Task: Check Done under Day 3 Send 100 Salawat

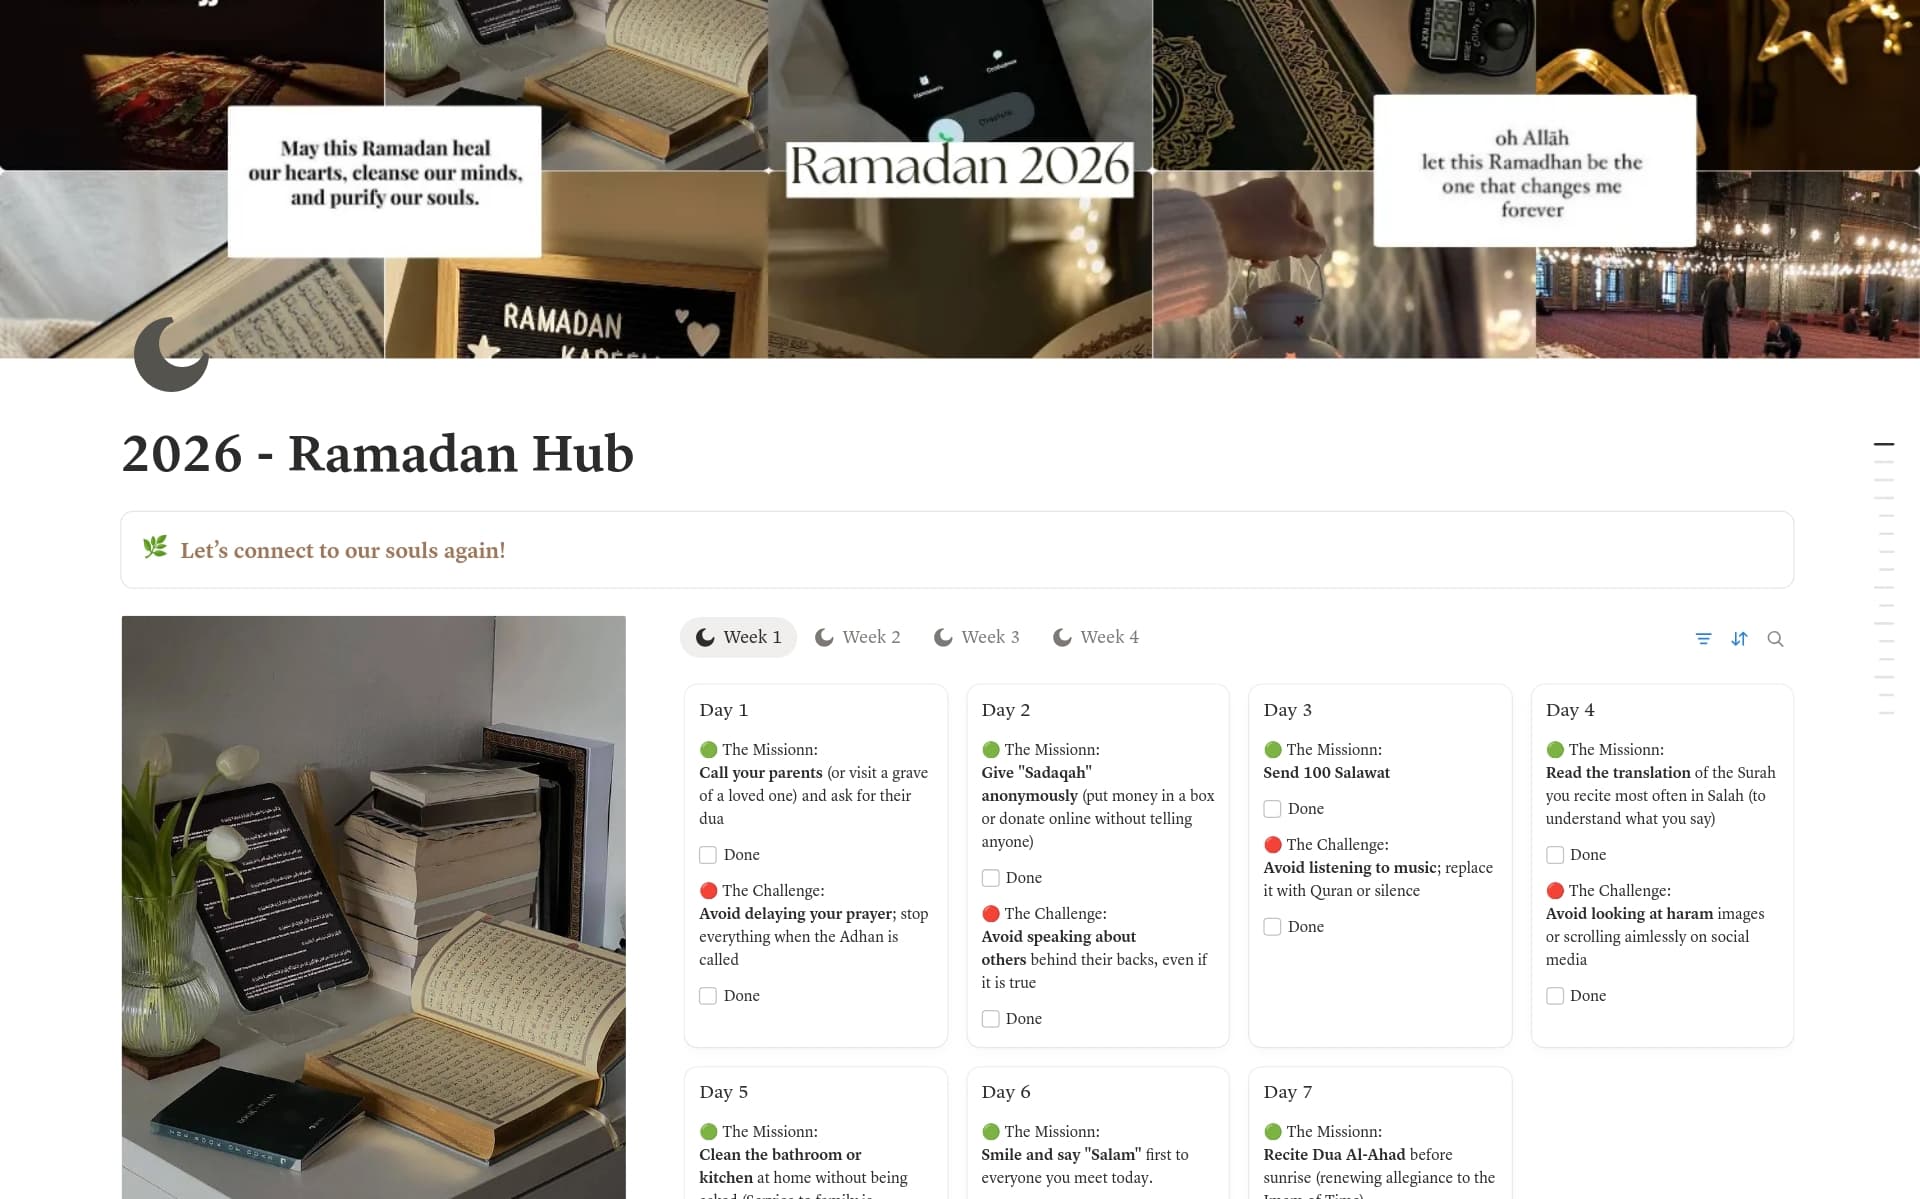Action: [1272, 809]
